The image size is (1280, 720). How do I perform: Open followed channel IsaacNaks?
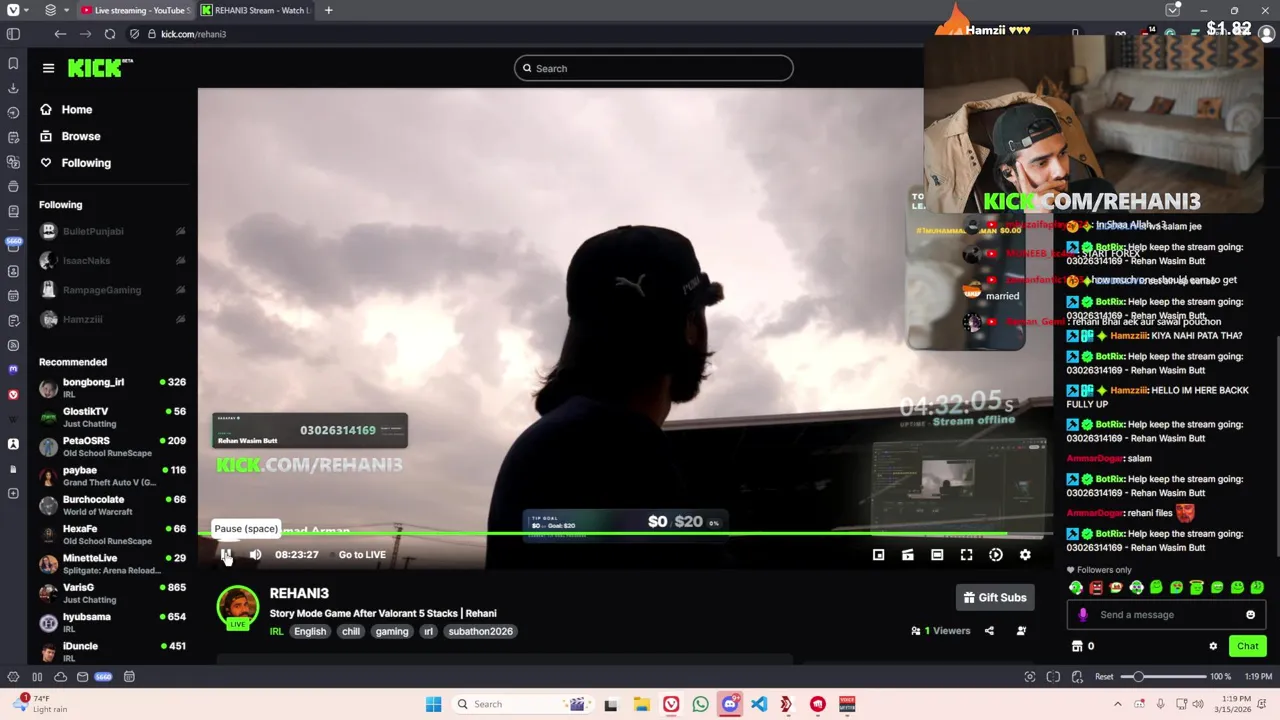click(x=112, y=260)
